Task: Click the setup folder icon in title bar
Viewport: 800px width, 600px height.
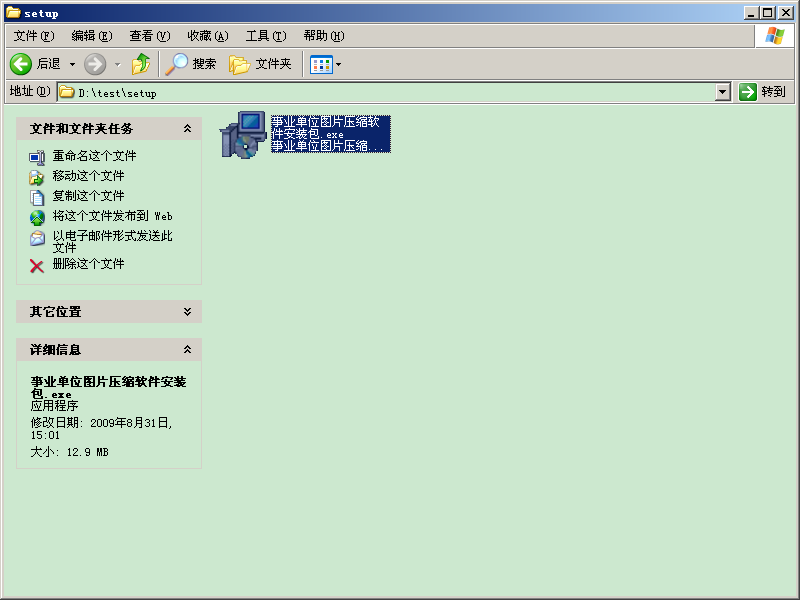Action: 13,12
